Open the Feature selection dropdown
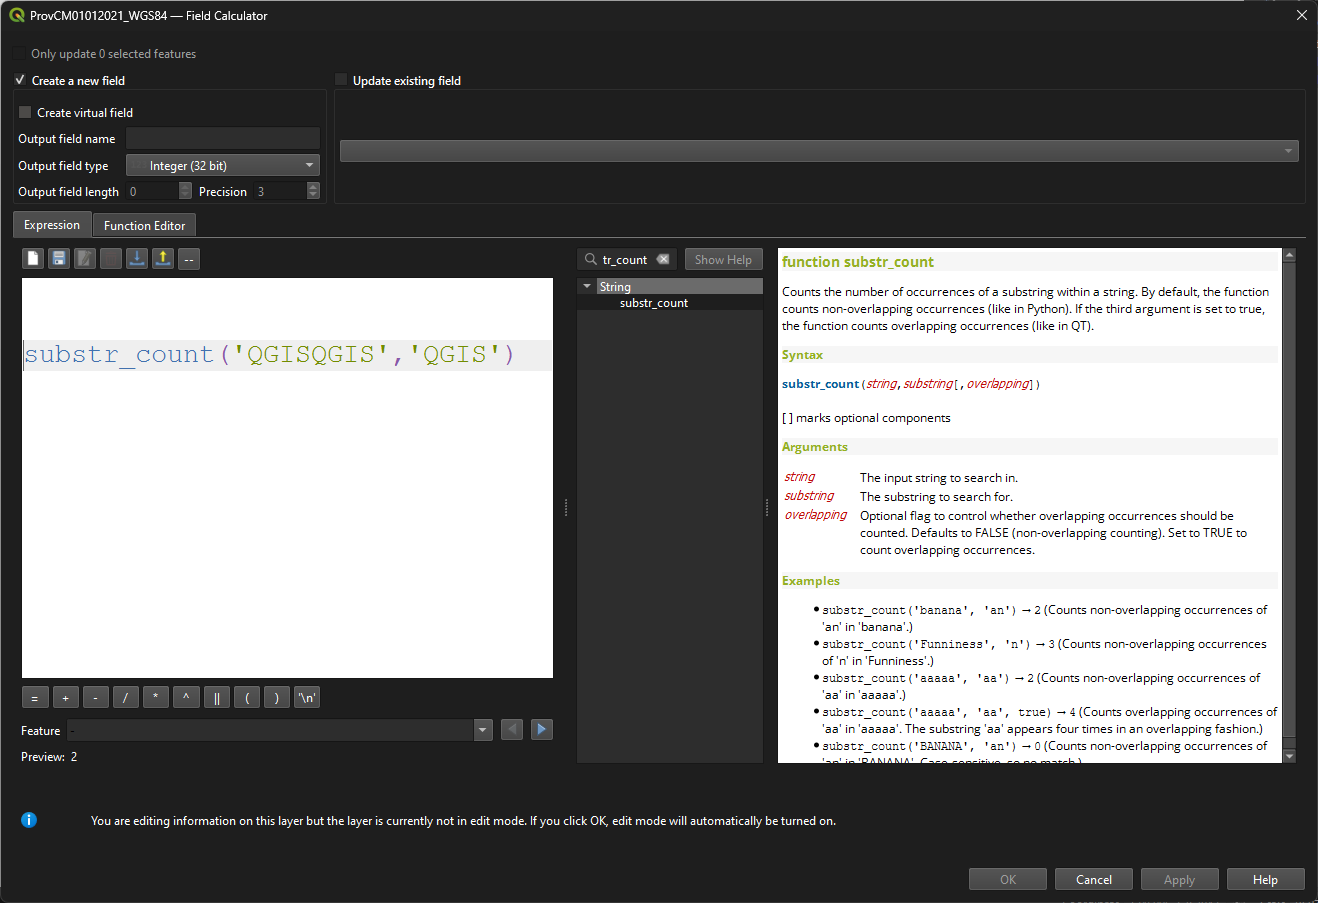This screenshot has height=903, width=1318. tap(483, 730)
